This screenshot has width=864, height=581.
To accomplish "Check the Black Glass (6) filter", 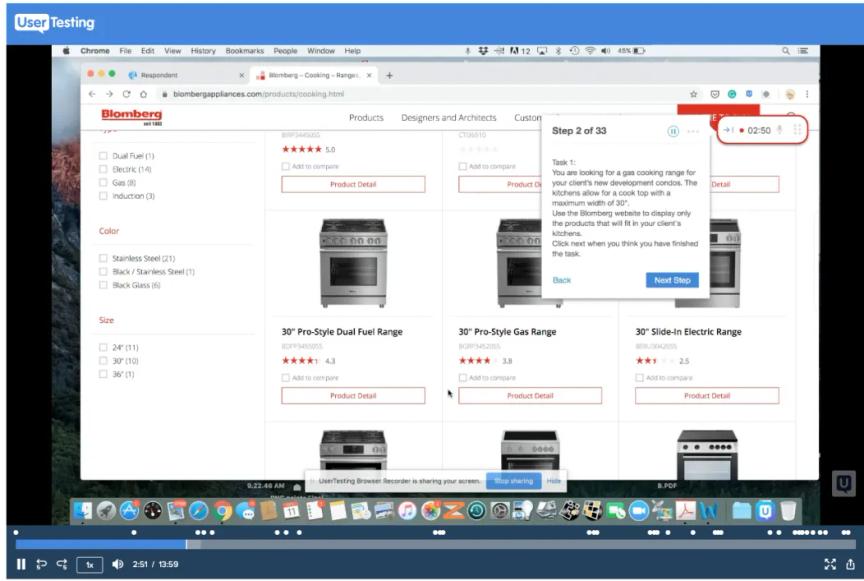I will [x=103, y=285].
